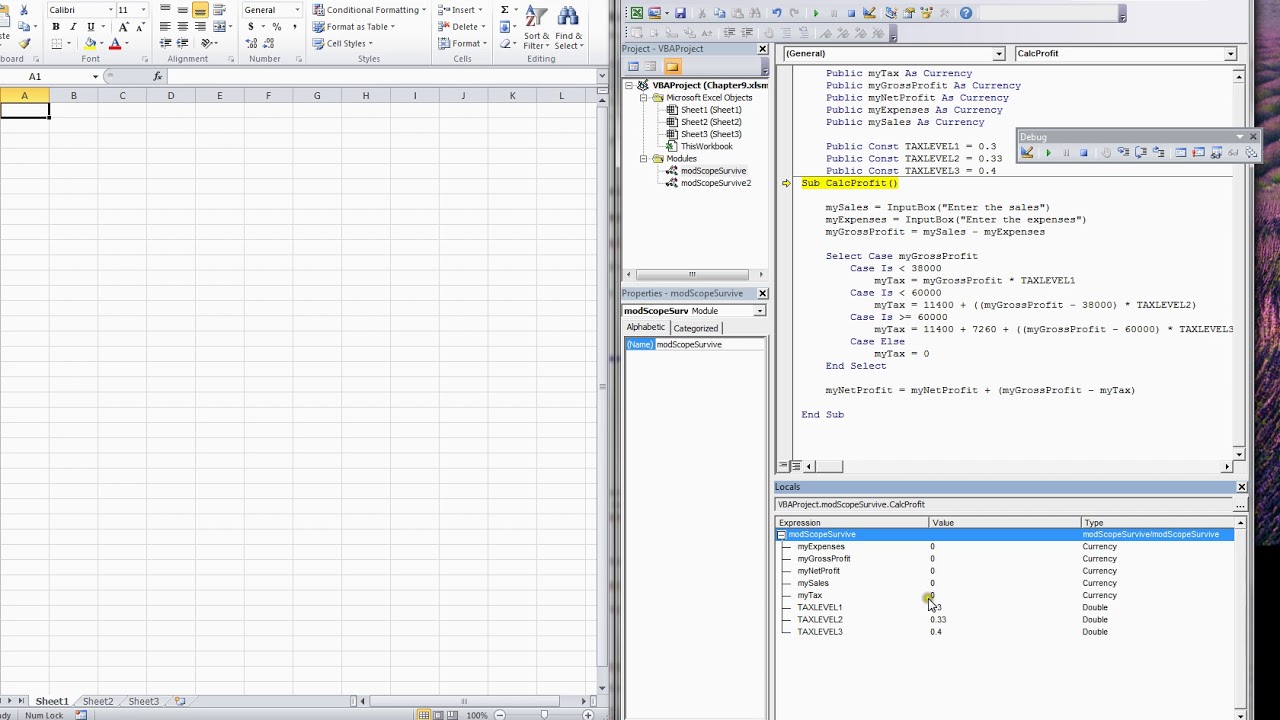Screen dimensions: 1280x720
Task: Click the insert function fx icon
Action: 157,76
